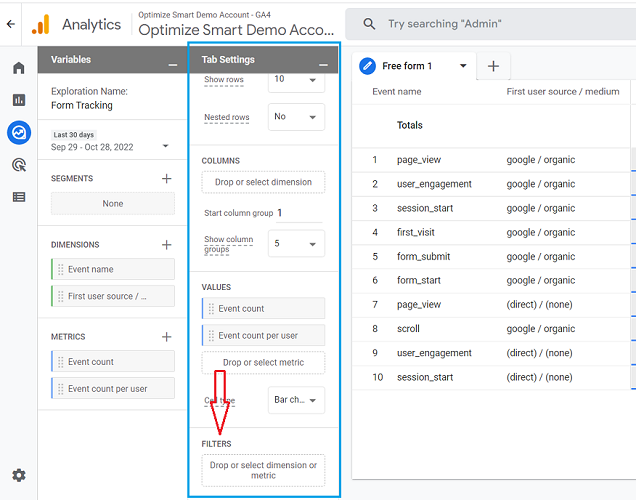Image resolution: width=636 pixels, height=500 pixels.
Task: Click Filters drop dimension or metric box
Action: 263,470
